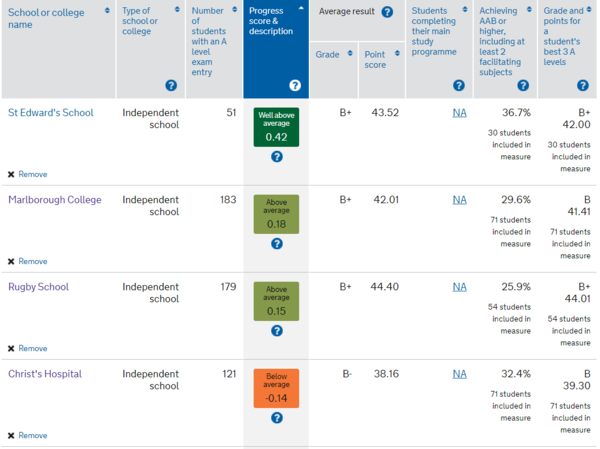This screenshot has width=600, height=449.
Task: Select best 3 A levels score 41.41
Action: (x=579, y=212)
